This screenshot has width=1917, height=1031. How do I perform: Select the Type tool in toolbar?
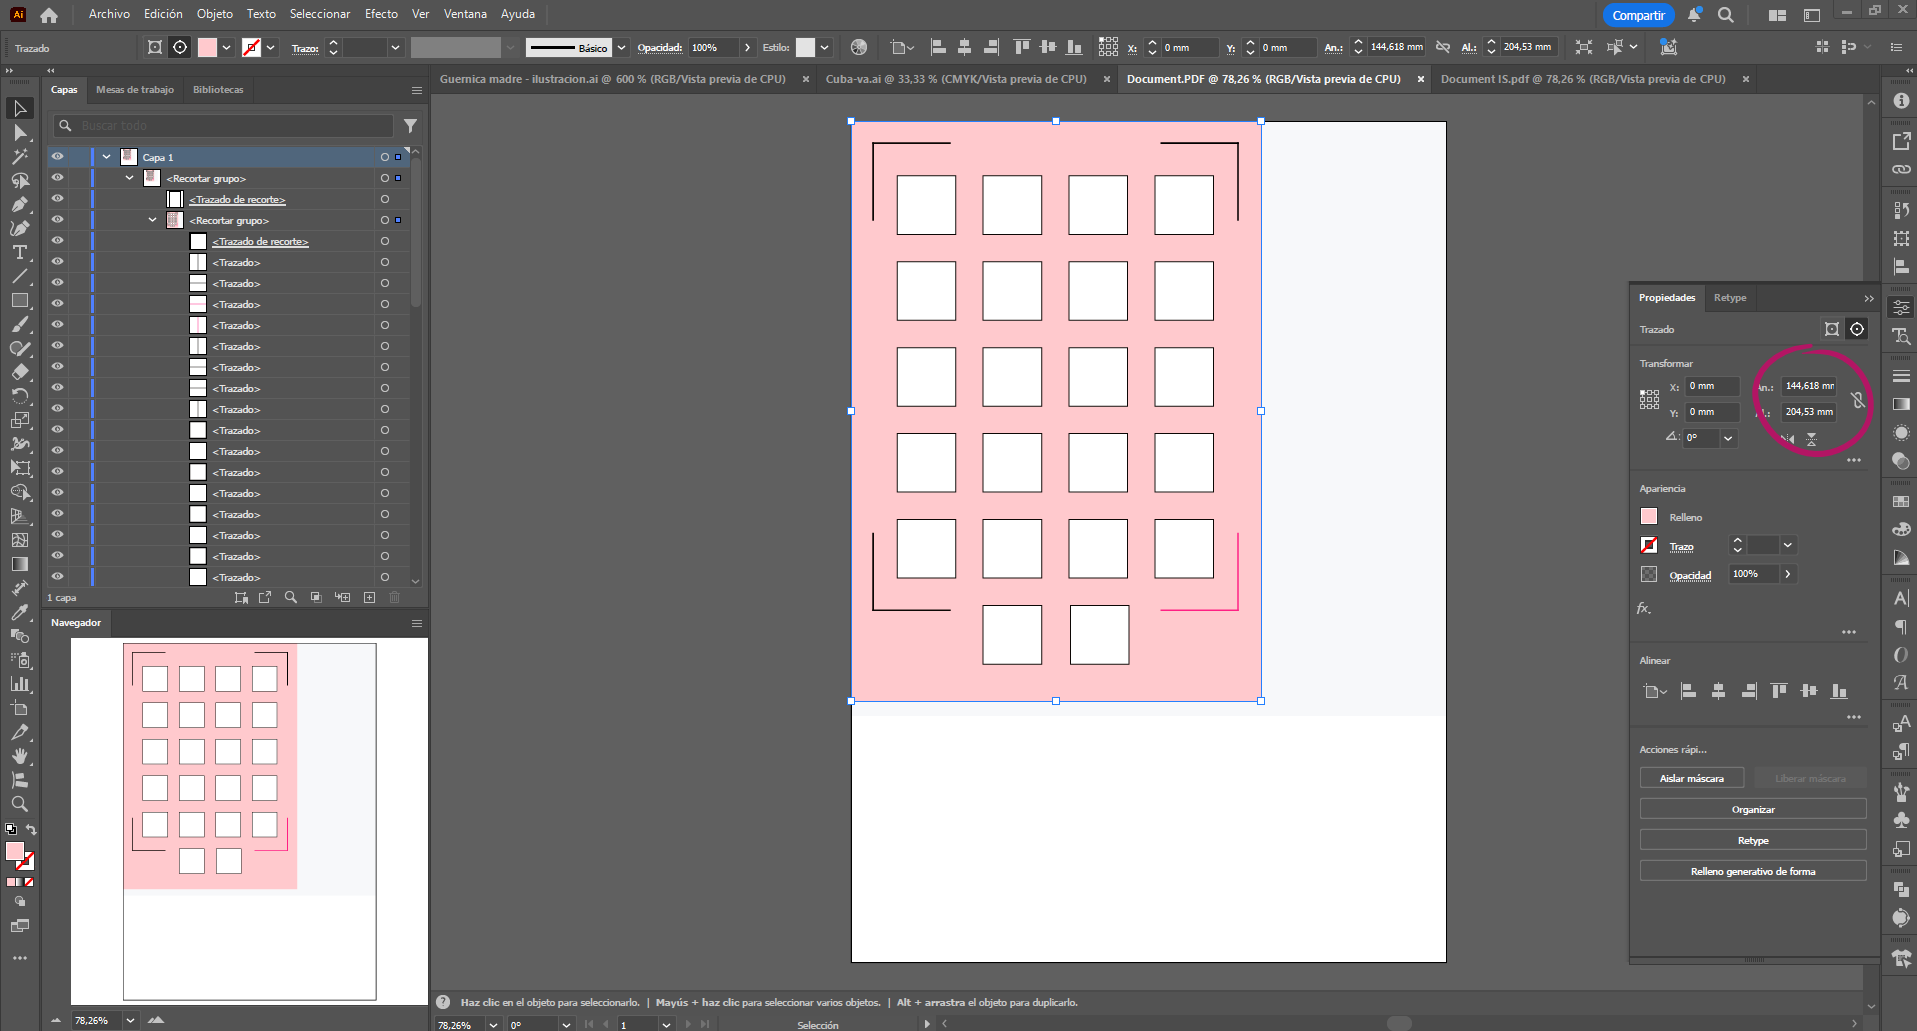pyautogui.click(x=19, y=252)
